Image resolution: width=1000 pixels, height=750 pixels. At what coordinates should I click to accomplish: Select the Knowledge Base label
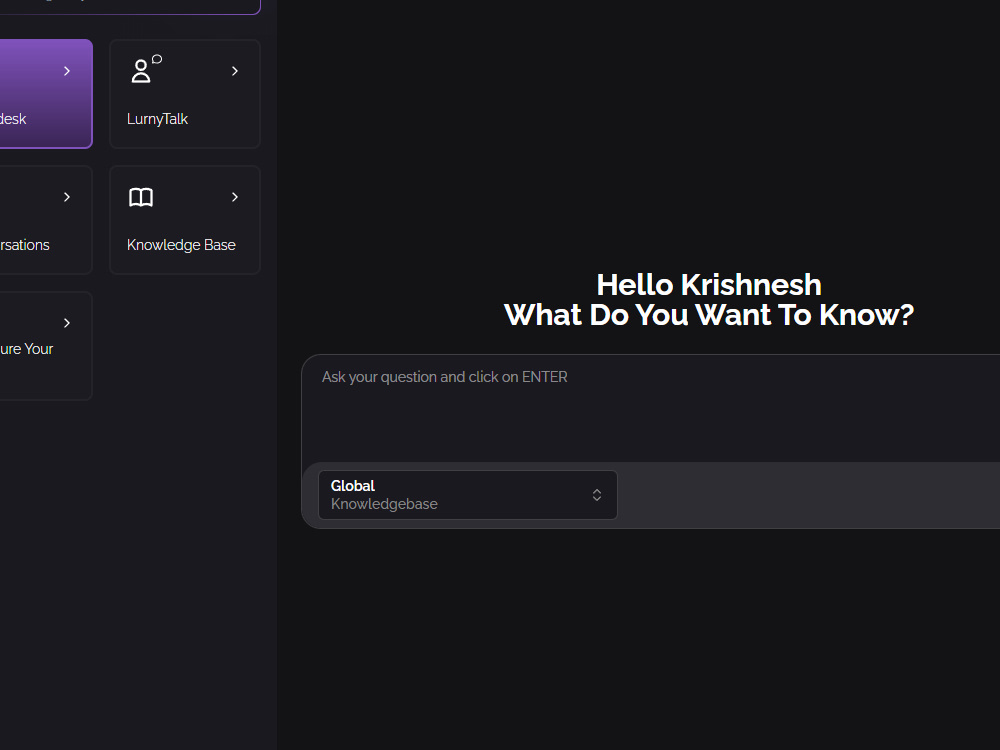click(x=181, y=246)
